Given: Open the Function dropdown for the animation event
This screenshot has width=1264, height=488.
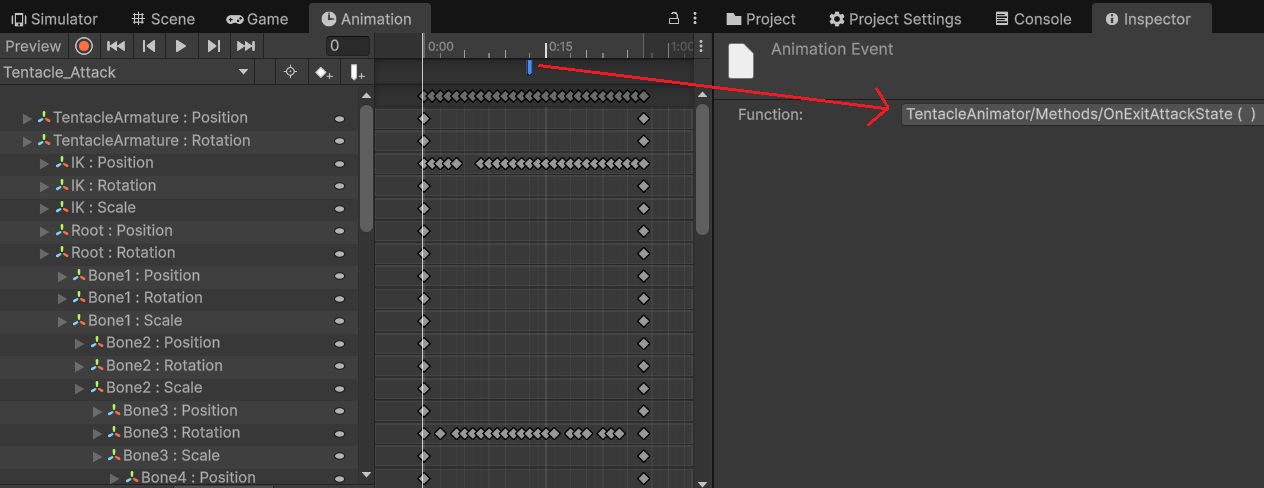Looking at the screenshot, I should click(1080, 115).
